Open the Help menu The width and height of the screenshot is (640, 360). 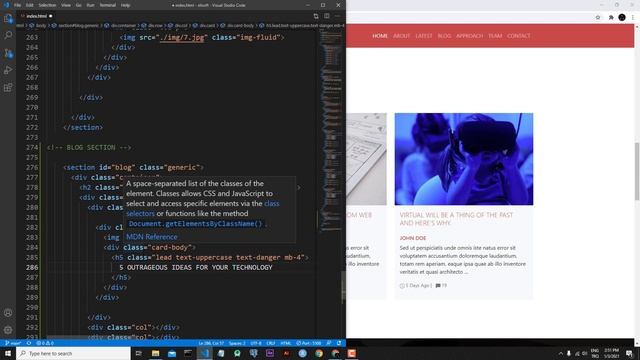pyautogui.click(x=125, y=5)
